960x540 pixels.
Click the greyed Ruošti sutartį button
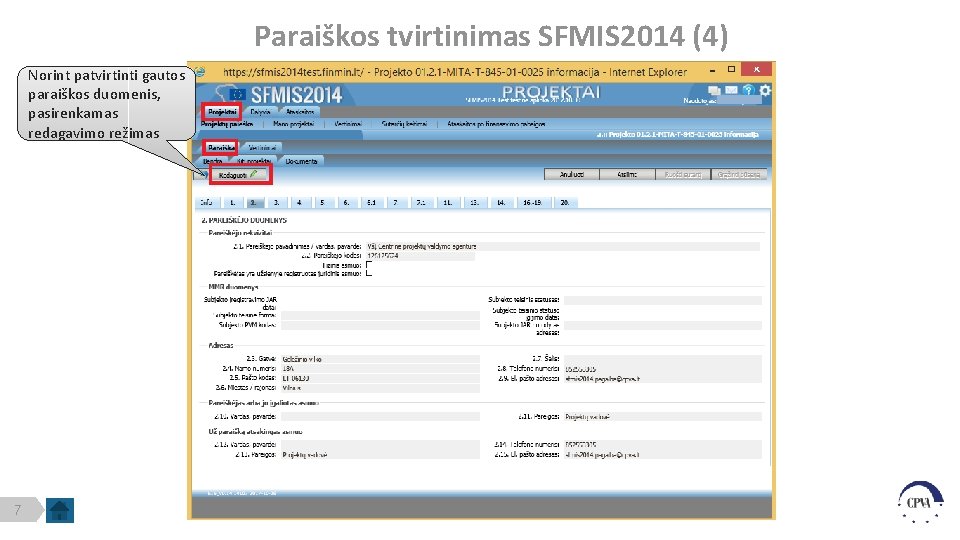[x=683, y=174]
